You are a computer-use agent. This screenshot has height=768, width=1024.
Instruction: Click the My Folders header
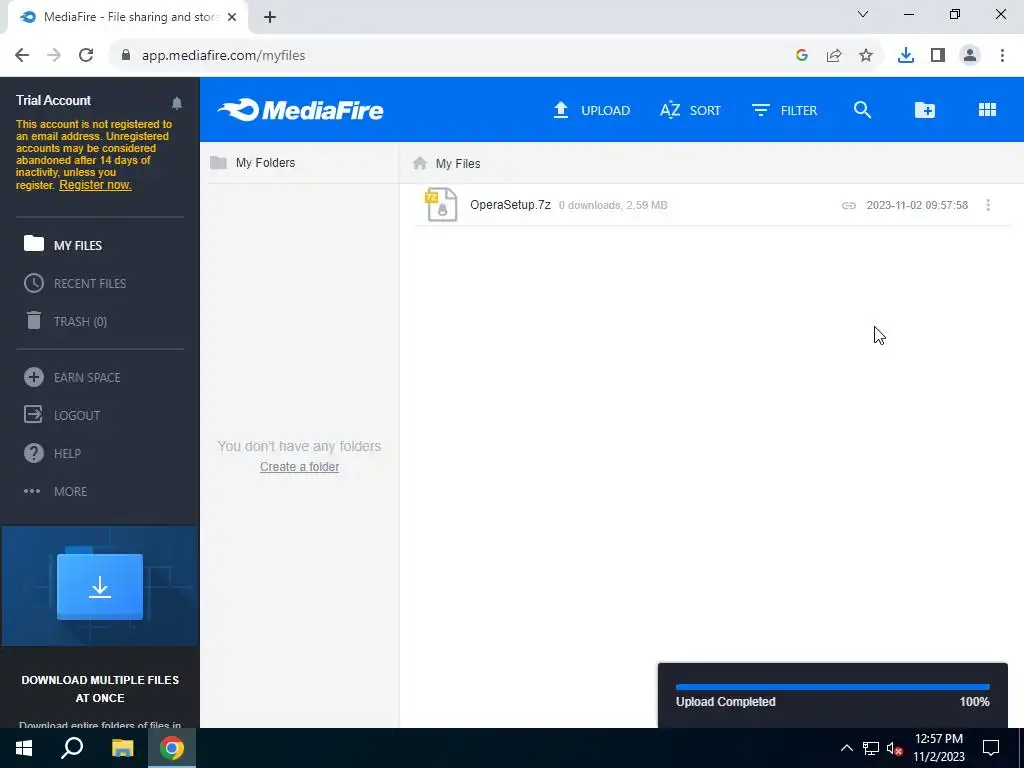click(x=253, y=163)
